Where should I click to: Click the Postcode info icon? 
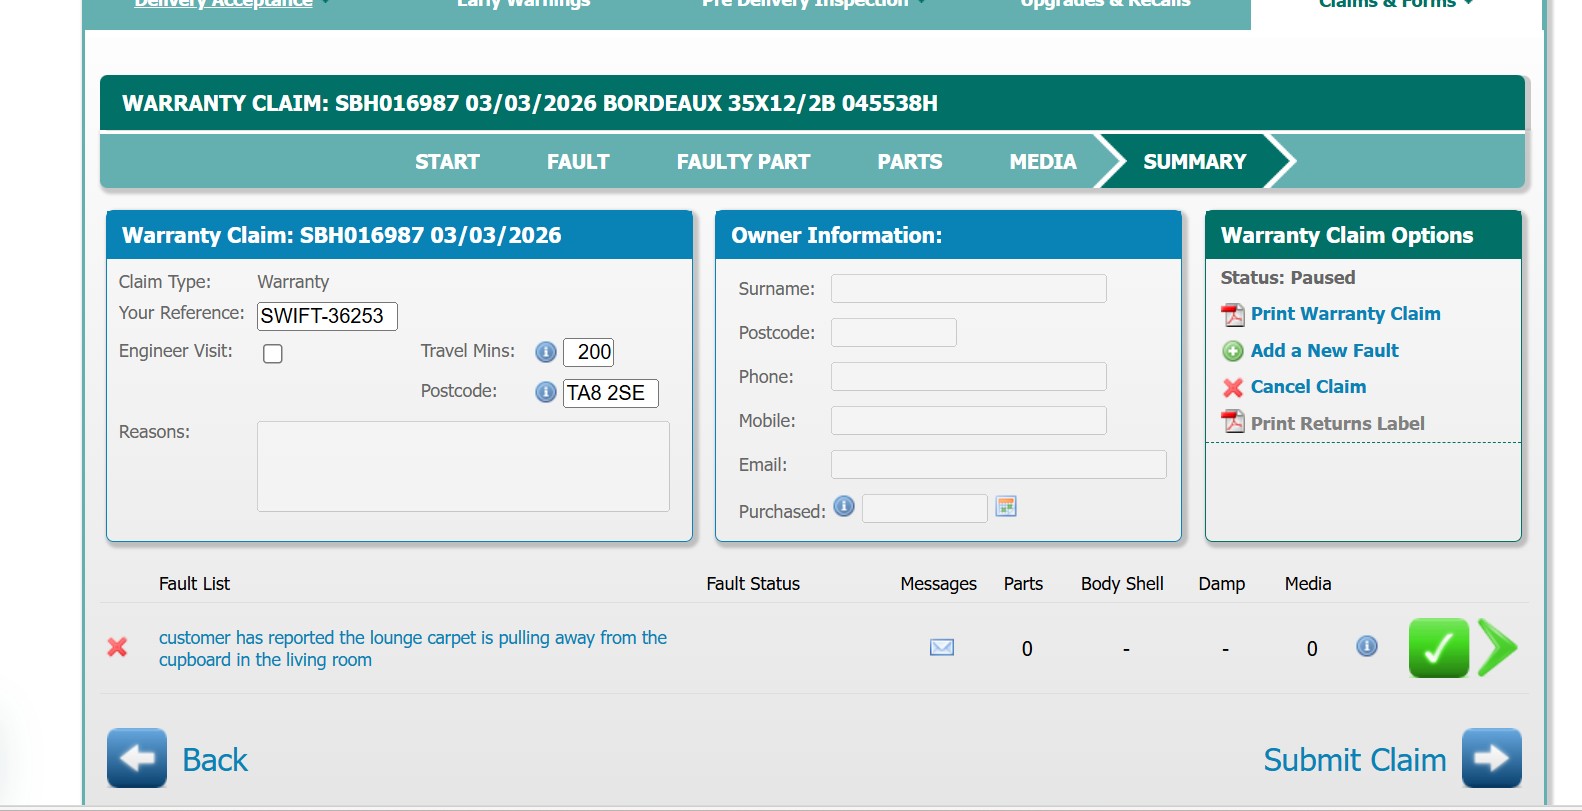coord(545,392)
